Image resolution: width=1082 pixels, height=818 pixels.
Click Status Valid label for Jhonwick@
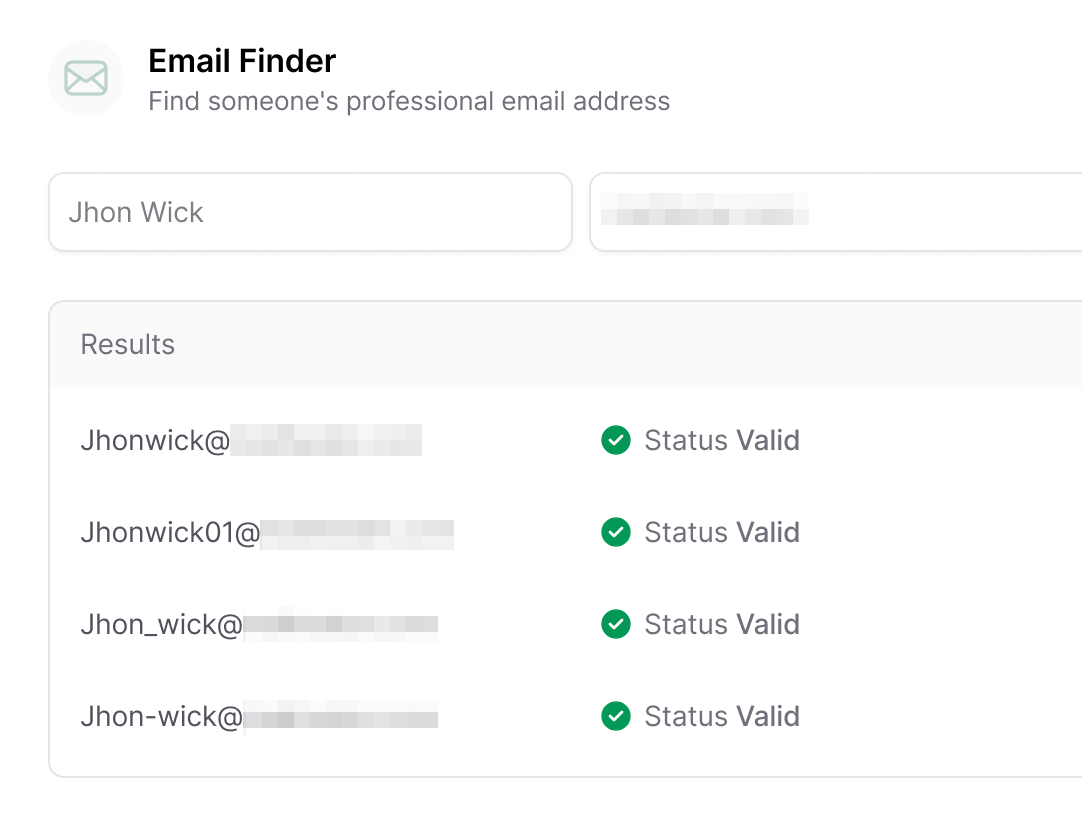point(722,440)
